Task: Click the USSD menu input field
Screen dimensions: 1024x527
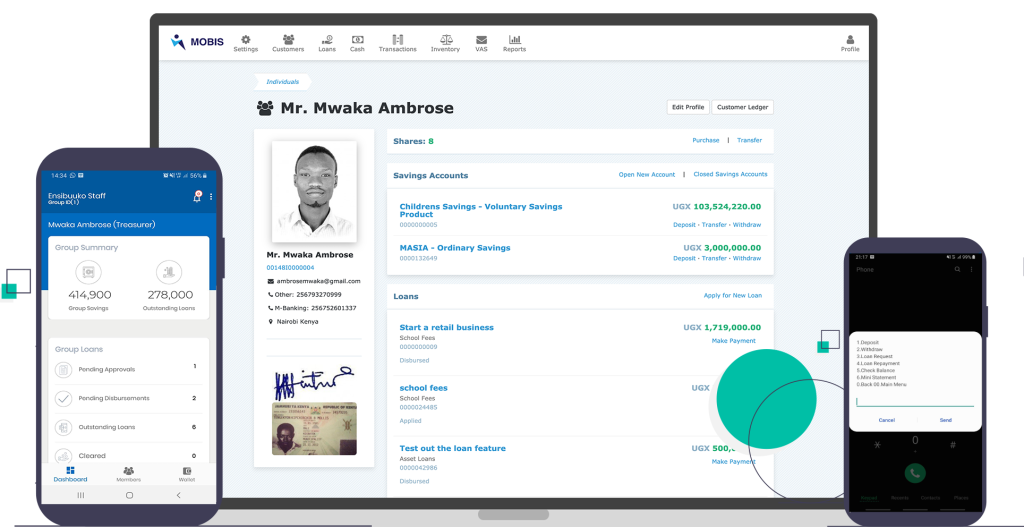Action: point(914,401)
